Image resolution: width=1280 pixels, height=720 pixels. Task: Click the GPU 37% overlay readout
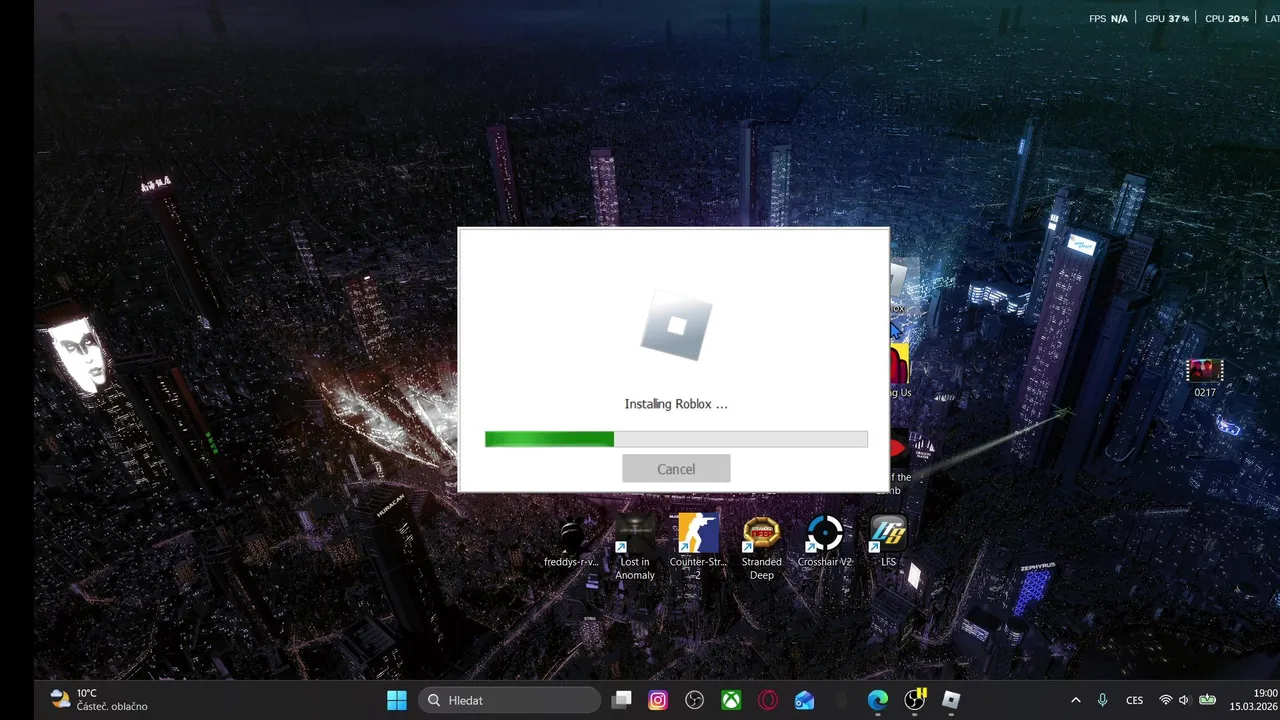coord(1167,18)
